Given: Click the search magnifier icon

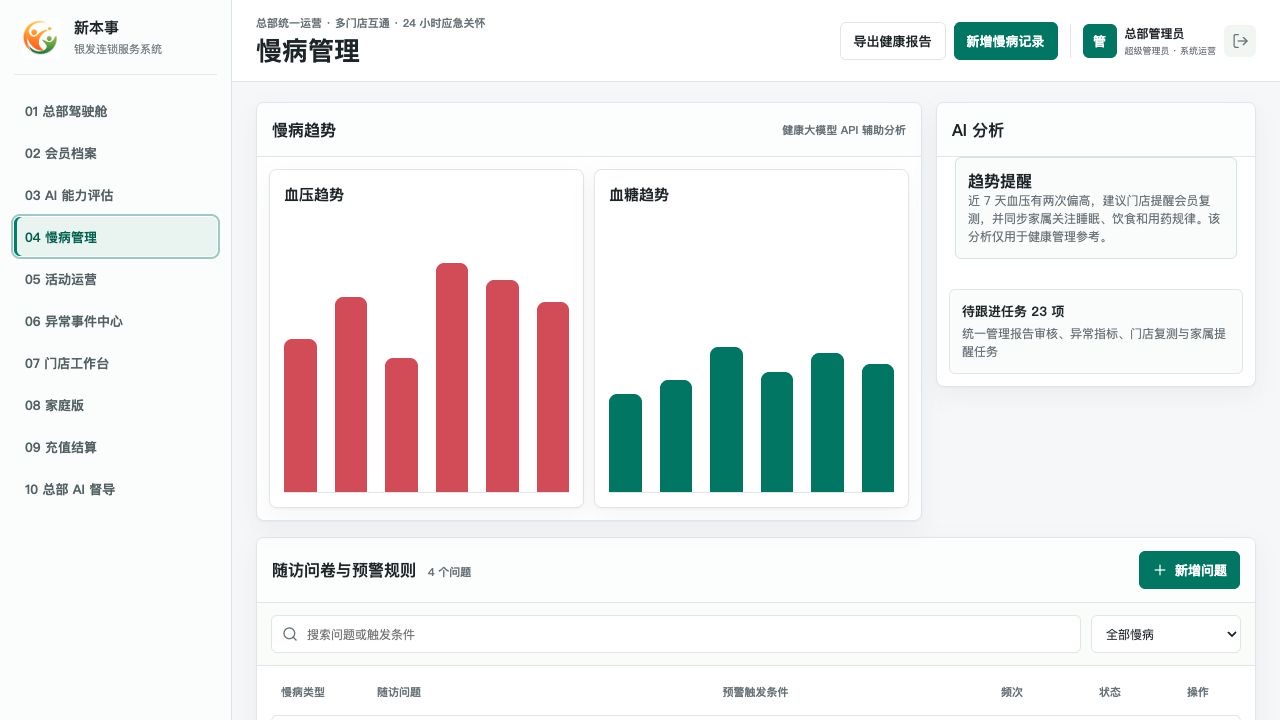Looking at the screenshot, I should pyautogui.click(x=290, y=634).
